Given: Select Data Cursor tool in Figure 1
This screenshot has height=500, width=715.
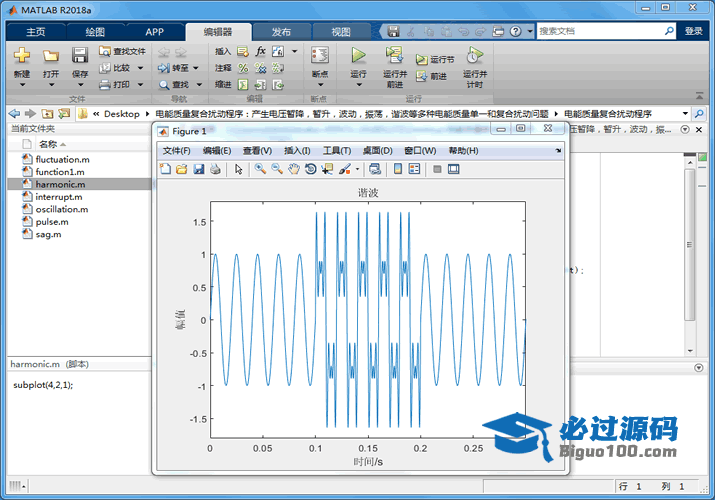Looking at the screenshot, I should [327, 169].
